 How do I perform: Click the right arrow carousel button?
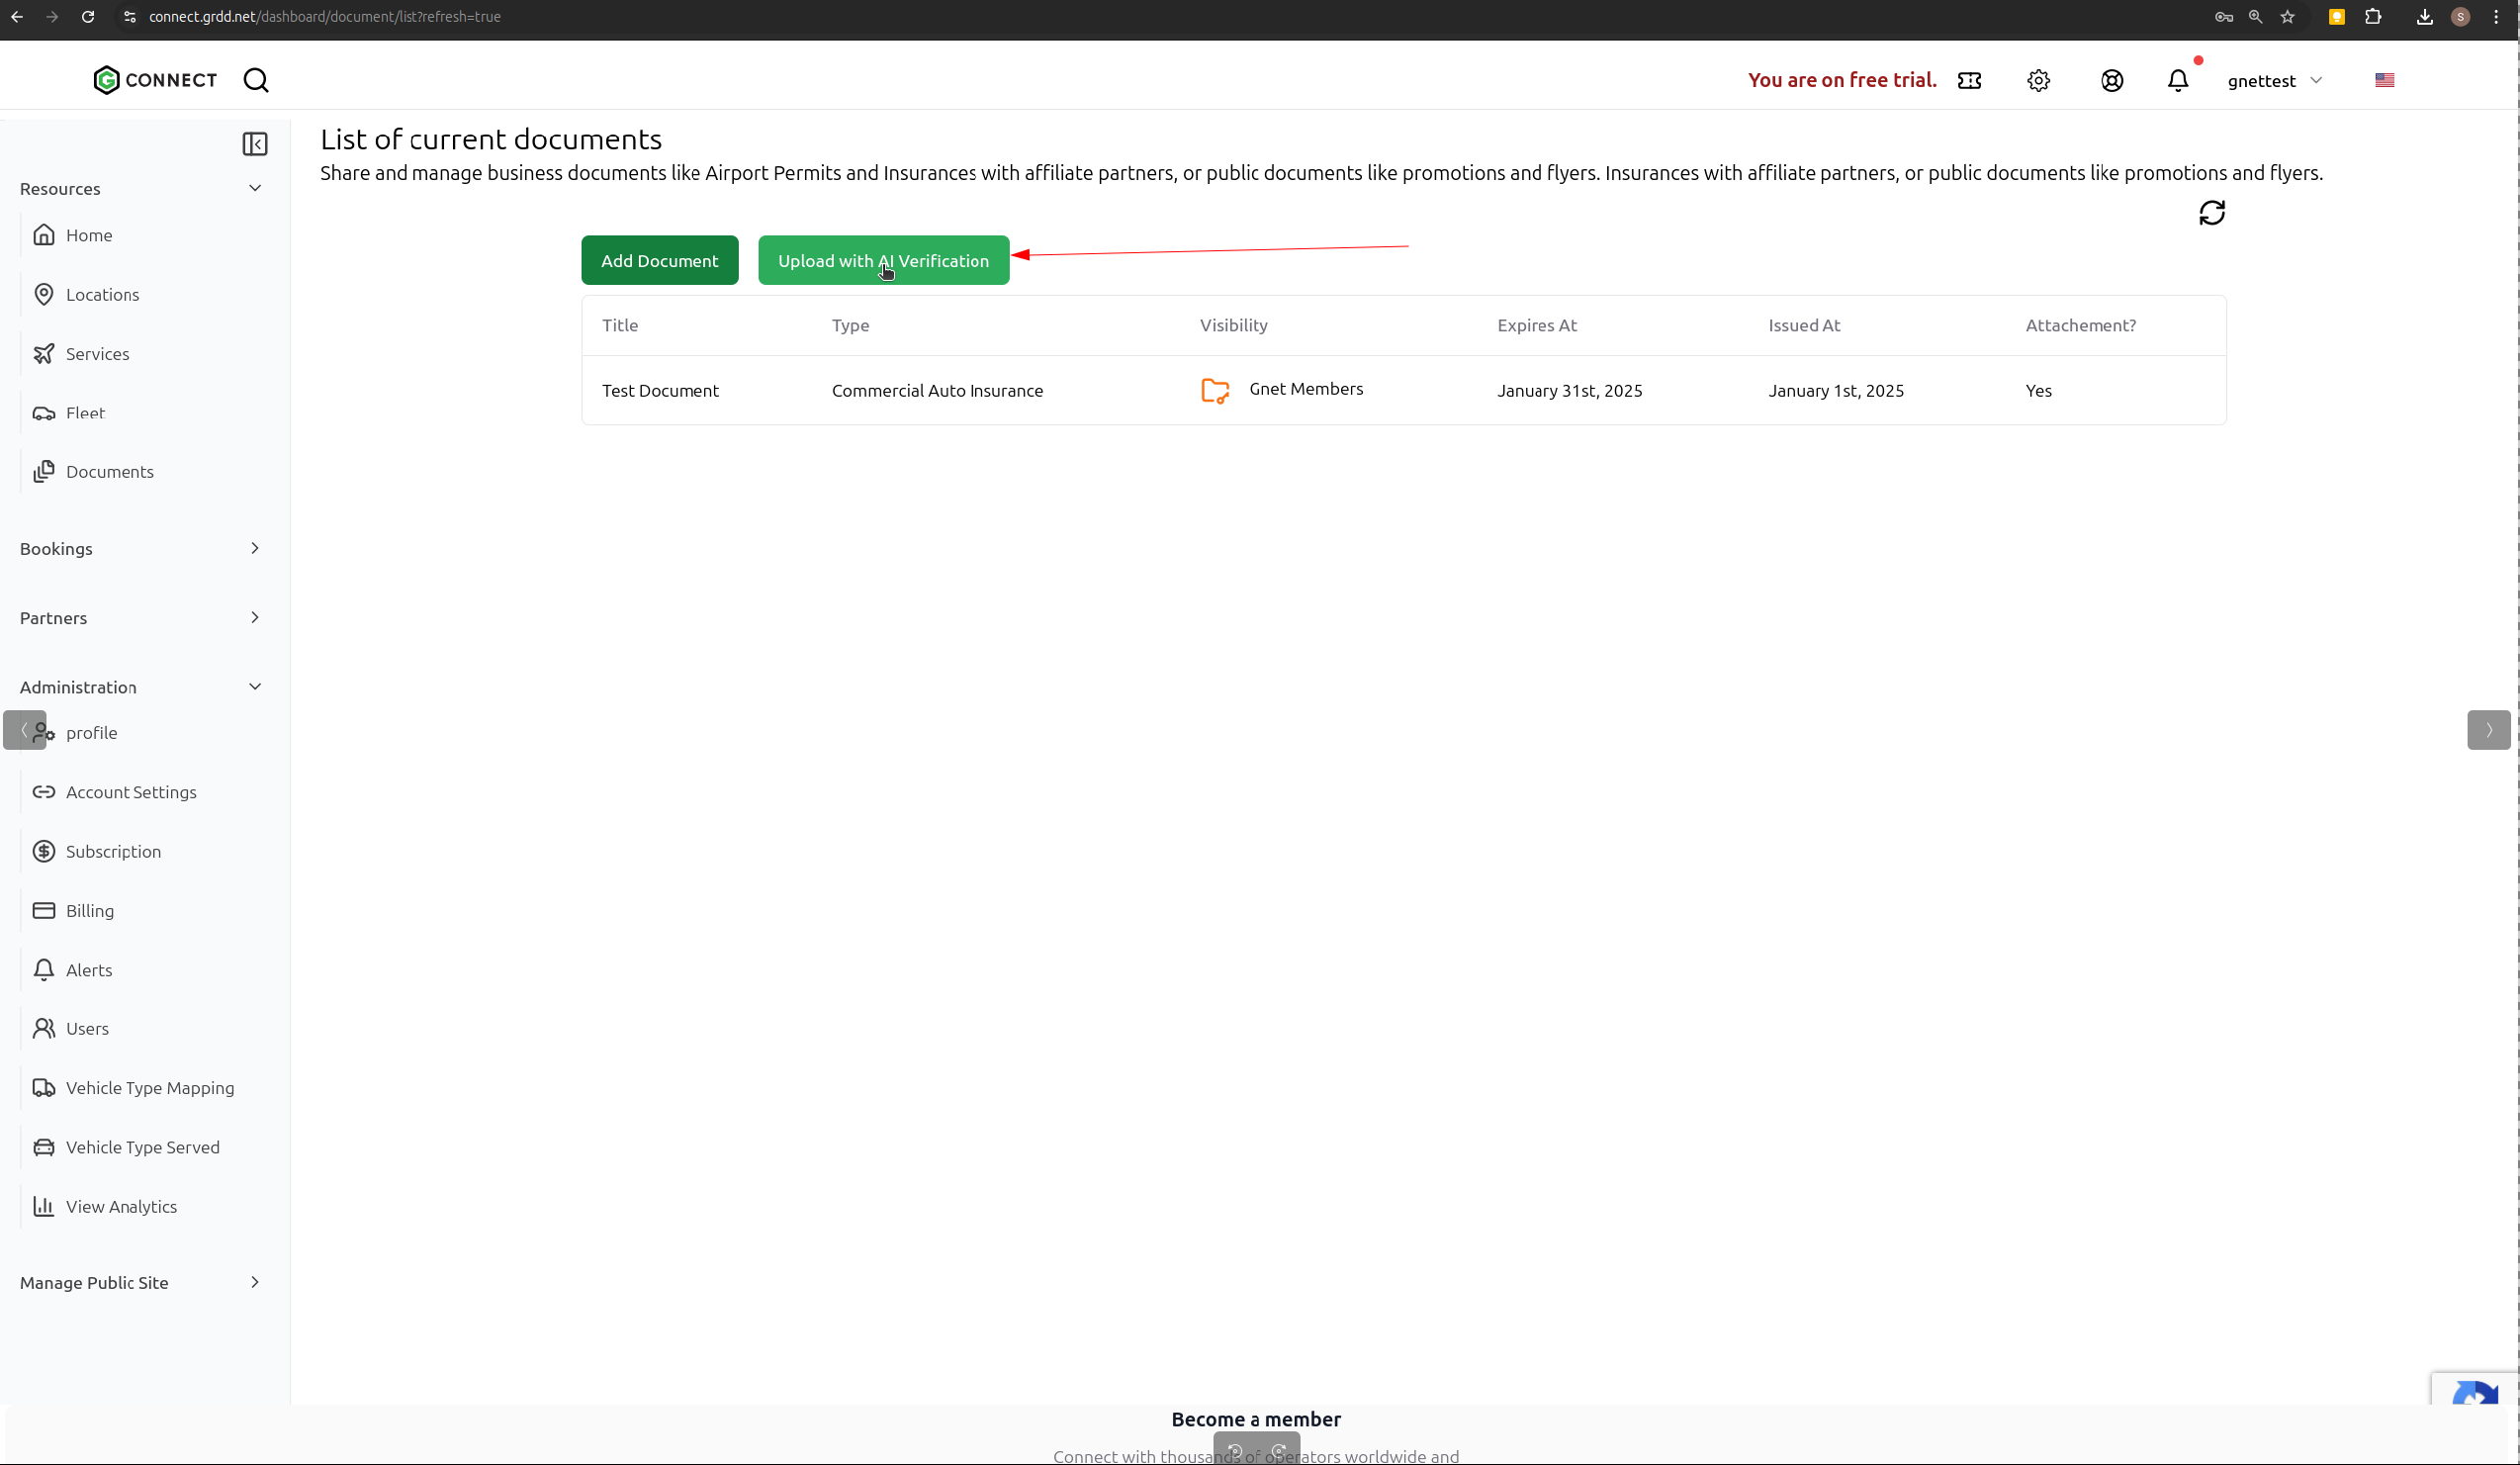[2487, 730]
